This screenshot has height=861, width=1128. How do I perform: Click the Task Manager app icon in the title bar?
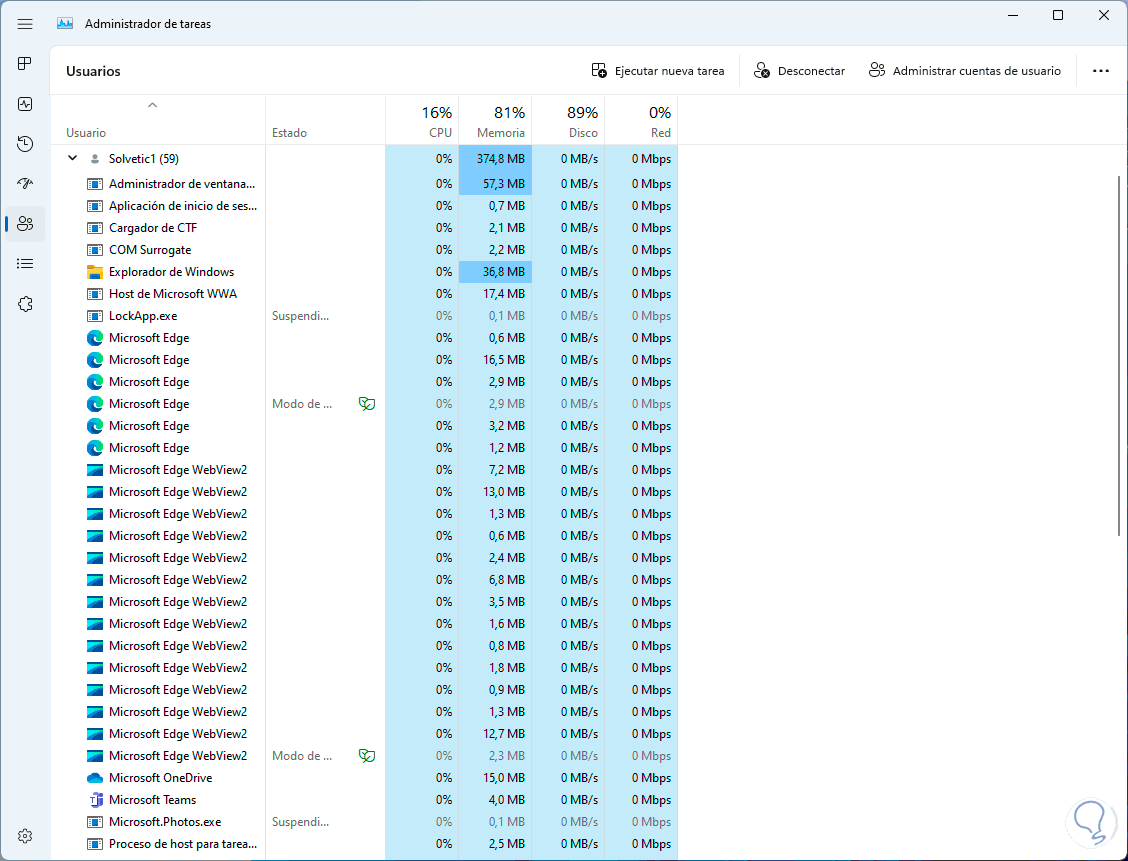[65, 24]
